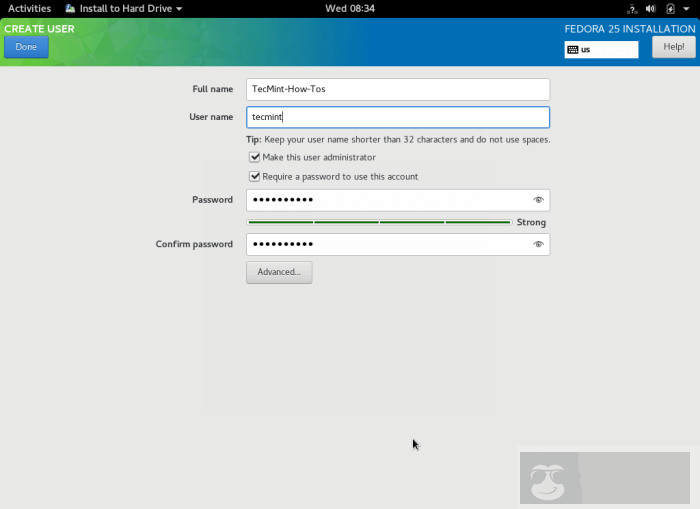This screenshot has width=700, height=509.
Task: Expand the system menu arrow
Action: click(x=686, y=8)
